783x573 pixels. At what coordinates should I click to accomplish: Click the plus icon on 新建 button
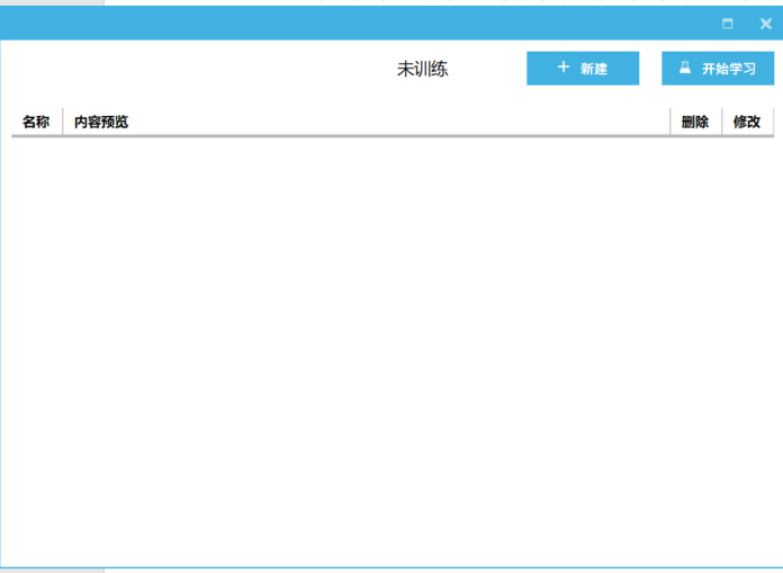[x=563, y=68]
